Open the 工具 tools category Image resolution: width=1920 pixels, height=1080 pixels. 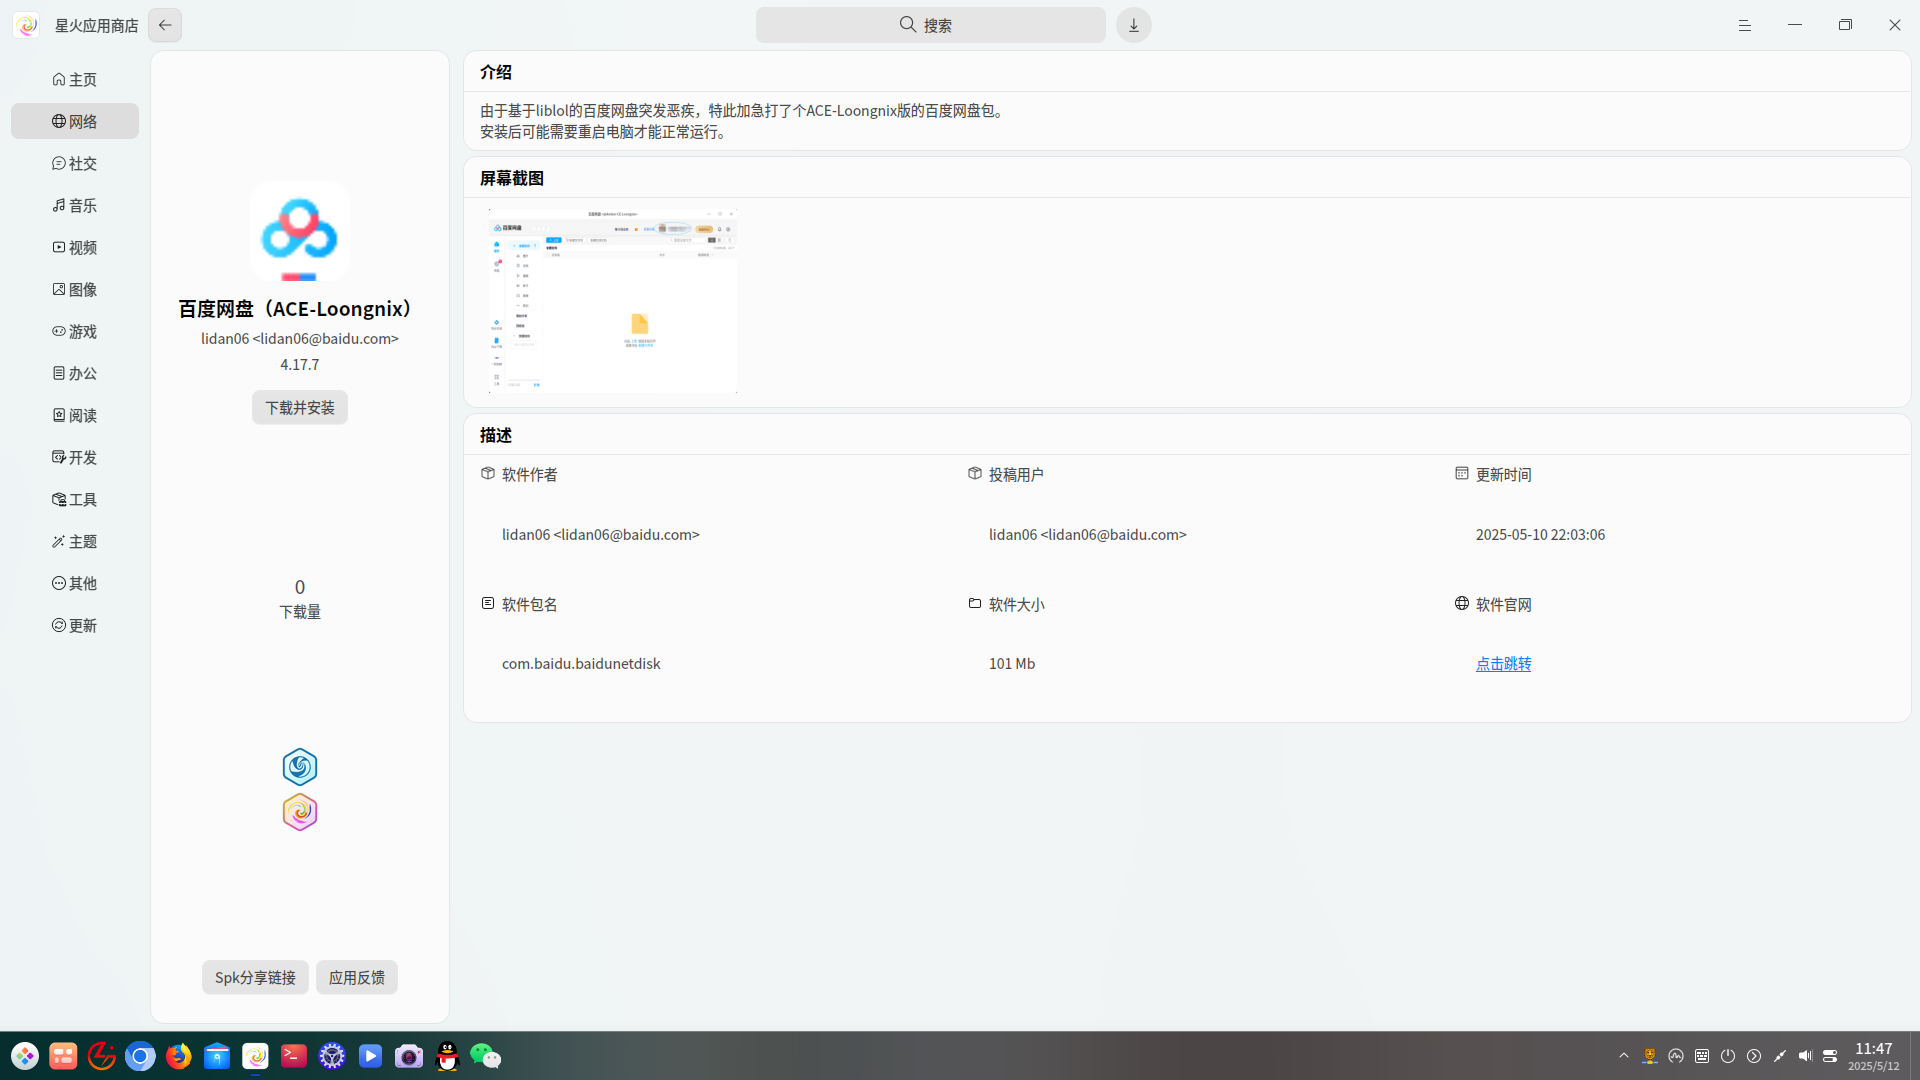pos(75,499)
